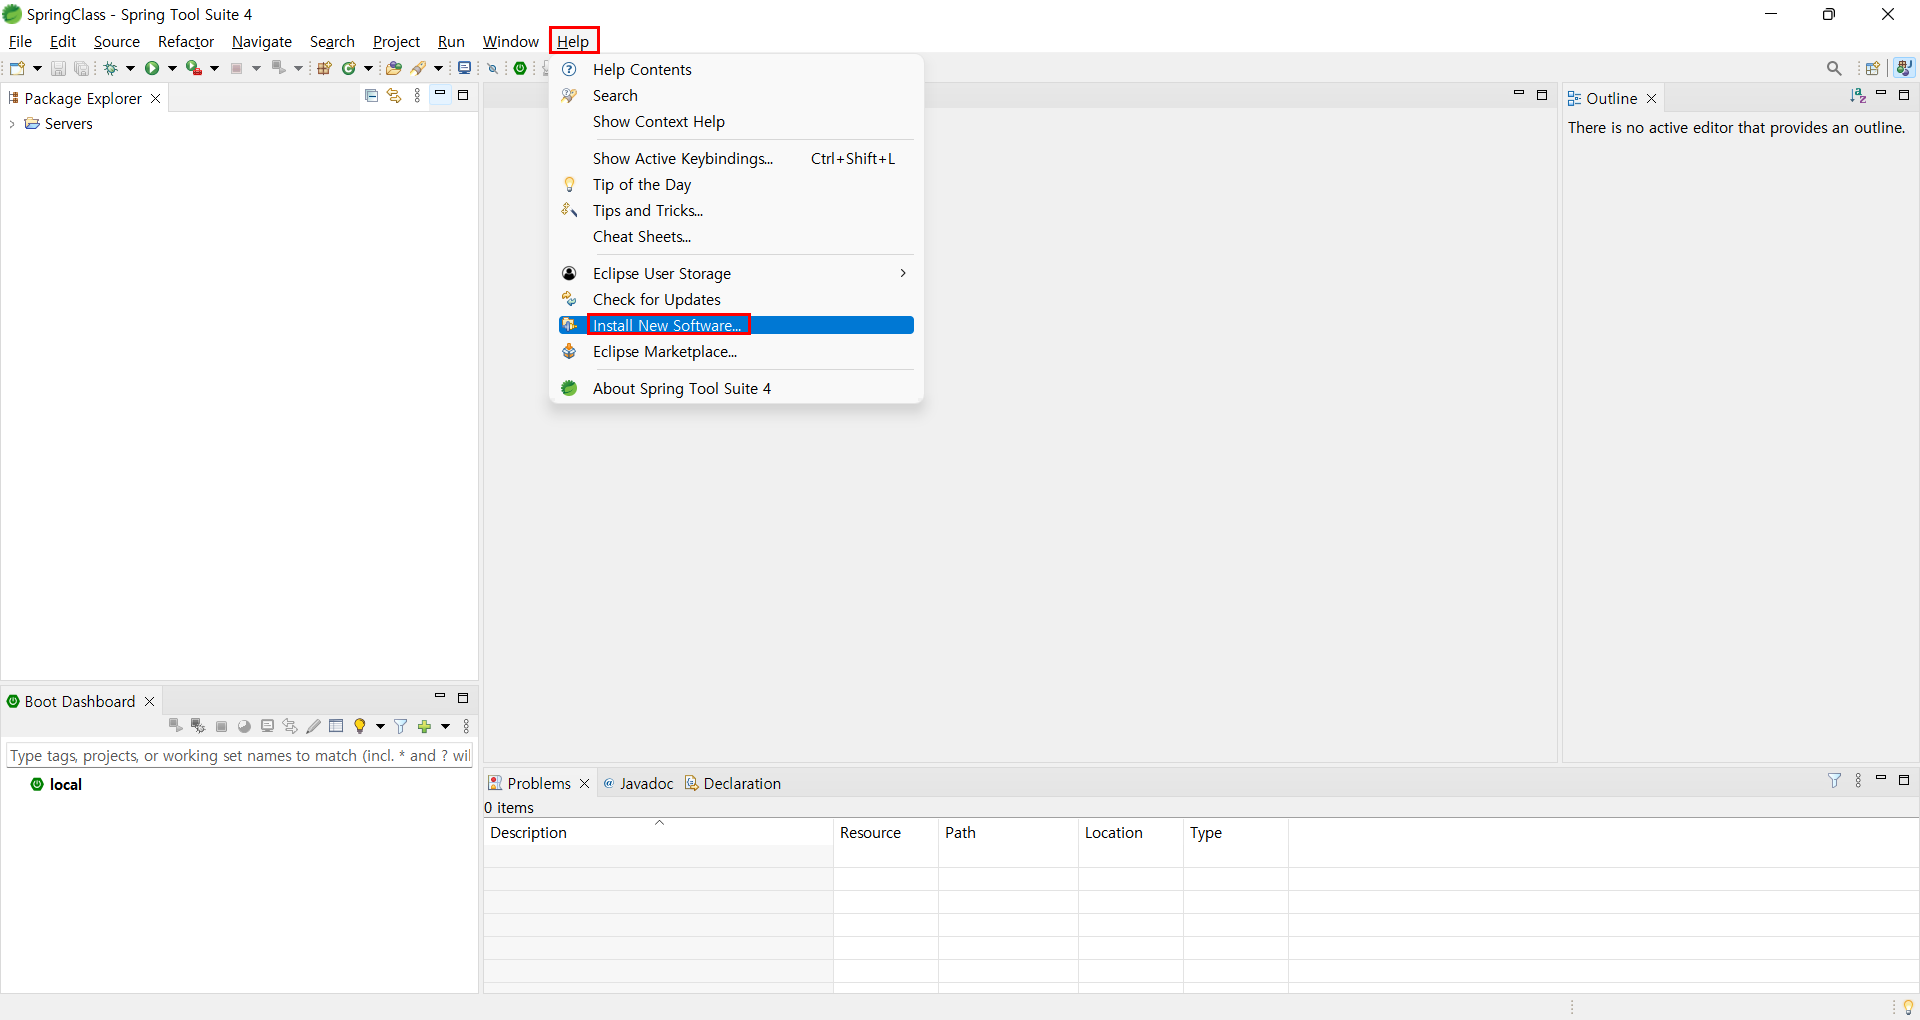The image size is (1920, 1020).
Task: Click Boot Dashboard properties table icon
Action: [336, 726]
